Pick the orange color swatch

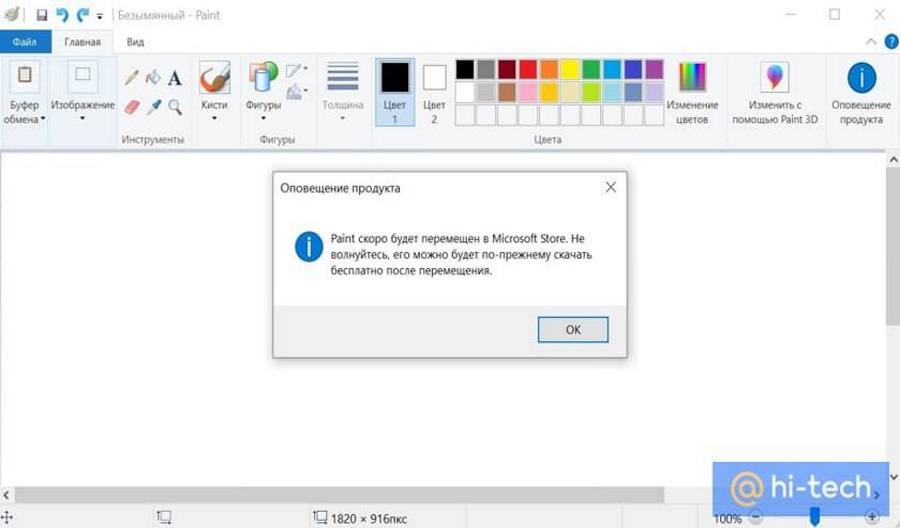(x=549, y=69)
